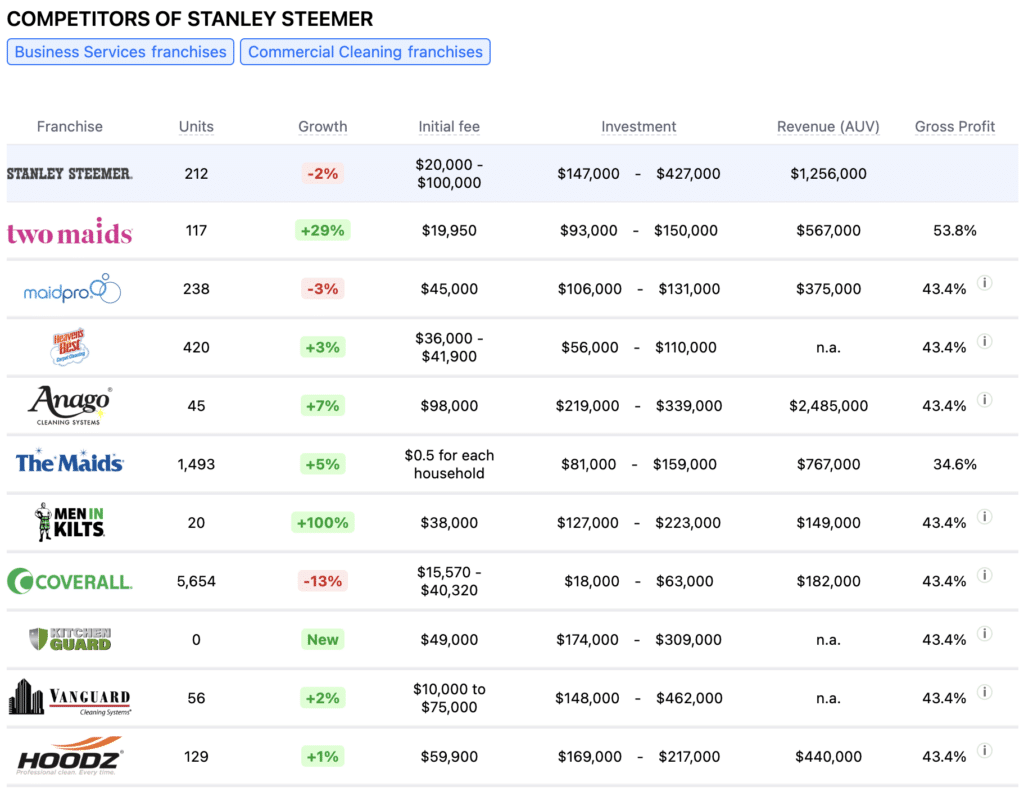
Task: Open The Maids franchise logo
Action: (x=70, y=462)
